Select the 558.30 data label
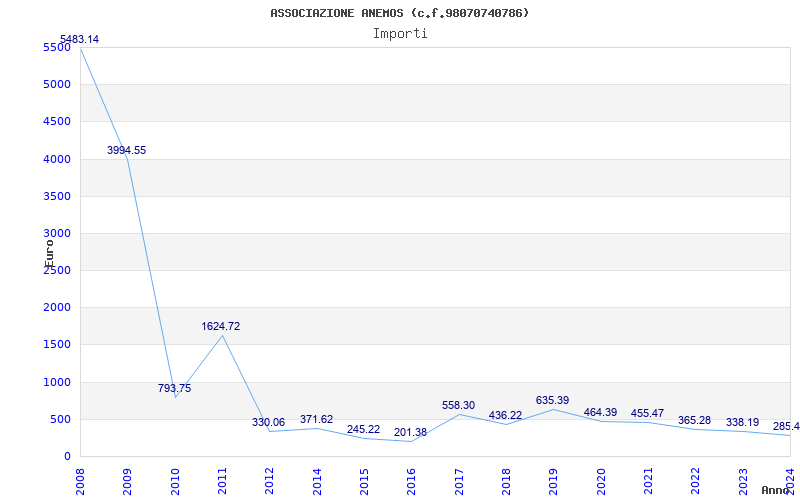 click(x=458, y=406)
